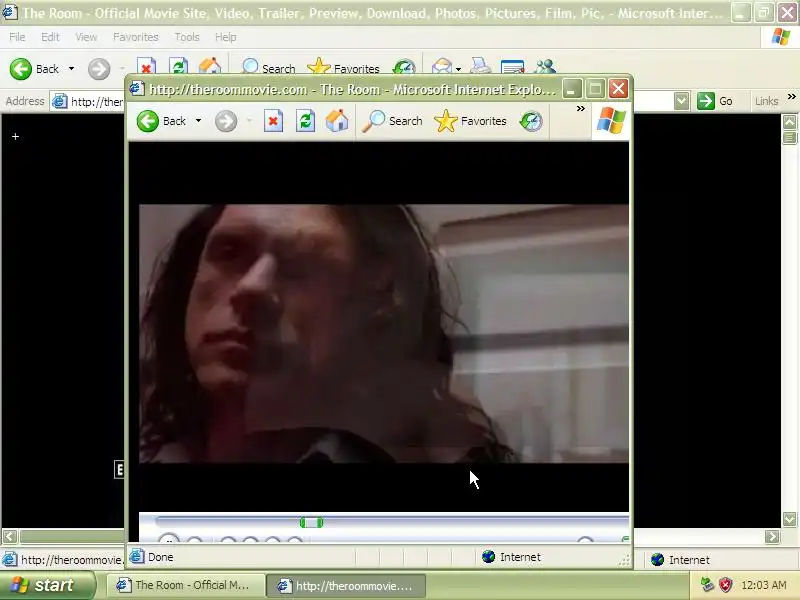Click the 'Done' status text in the popup window
The image size is (800, 600).
click(x=161, y=557)
